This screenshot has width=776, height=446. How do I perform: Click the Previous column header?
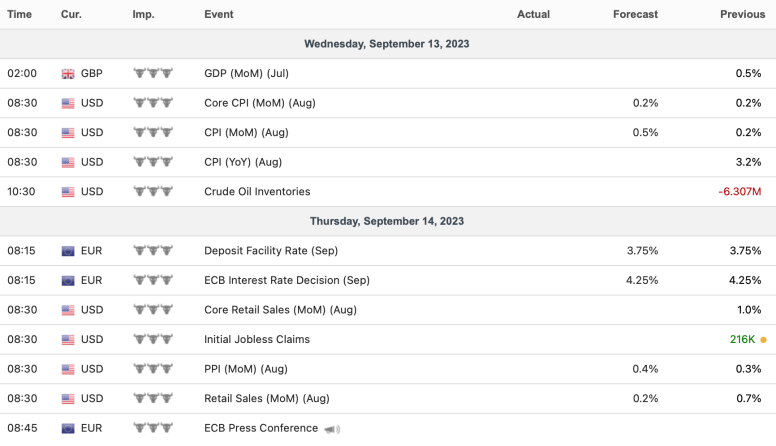click(741, 14)
